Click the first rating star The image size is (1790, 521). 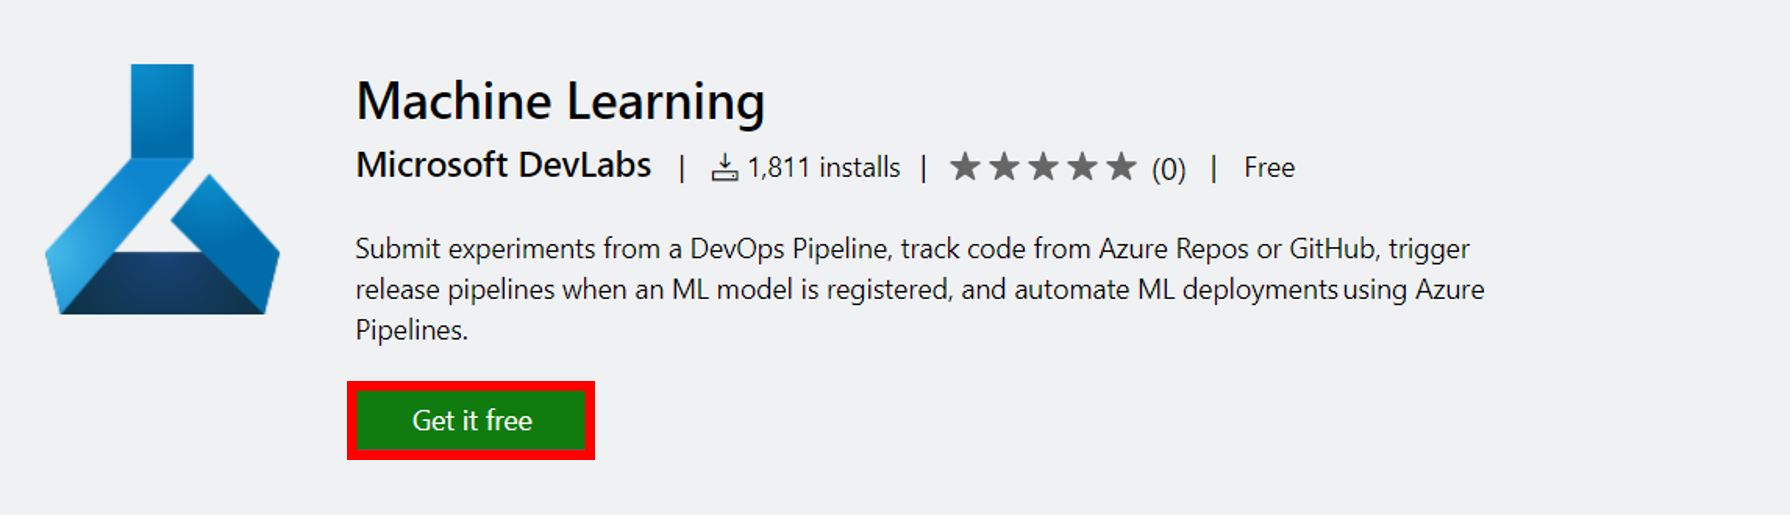(965, 166)
